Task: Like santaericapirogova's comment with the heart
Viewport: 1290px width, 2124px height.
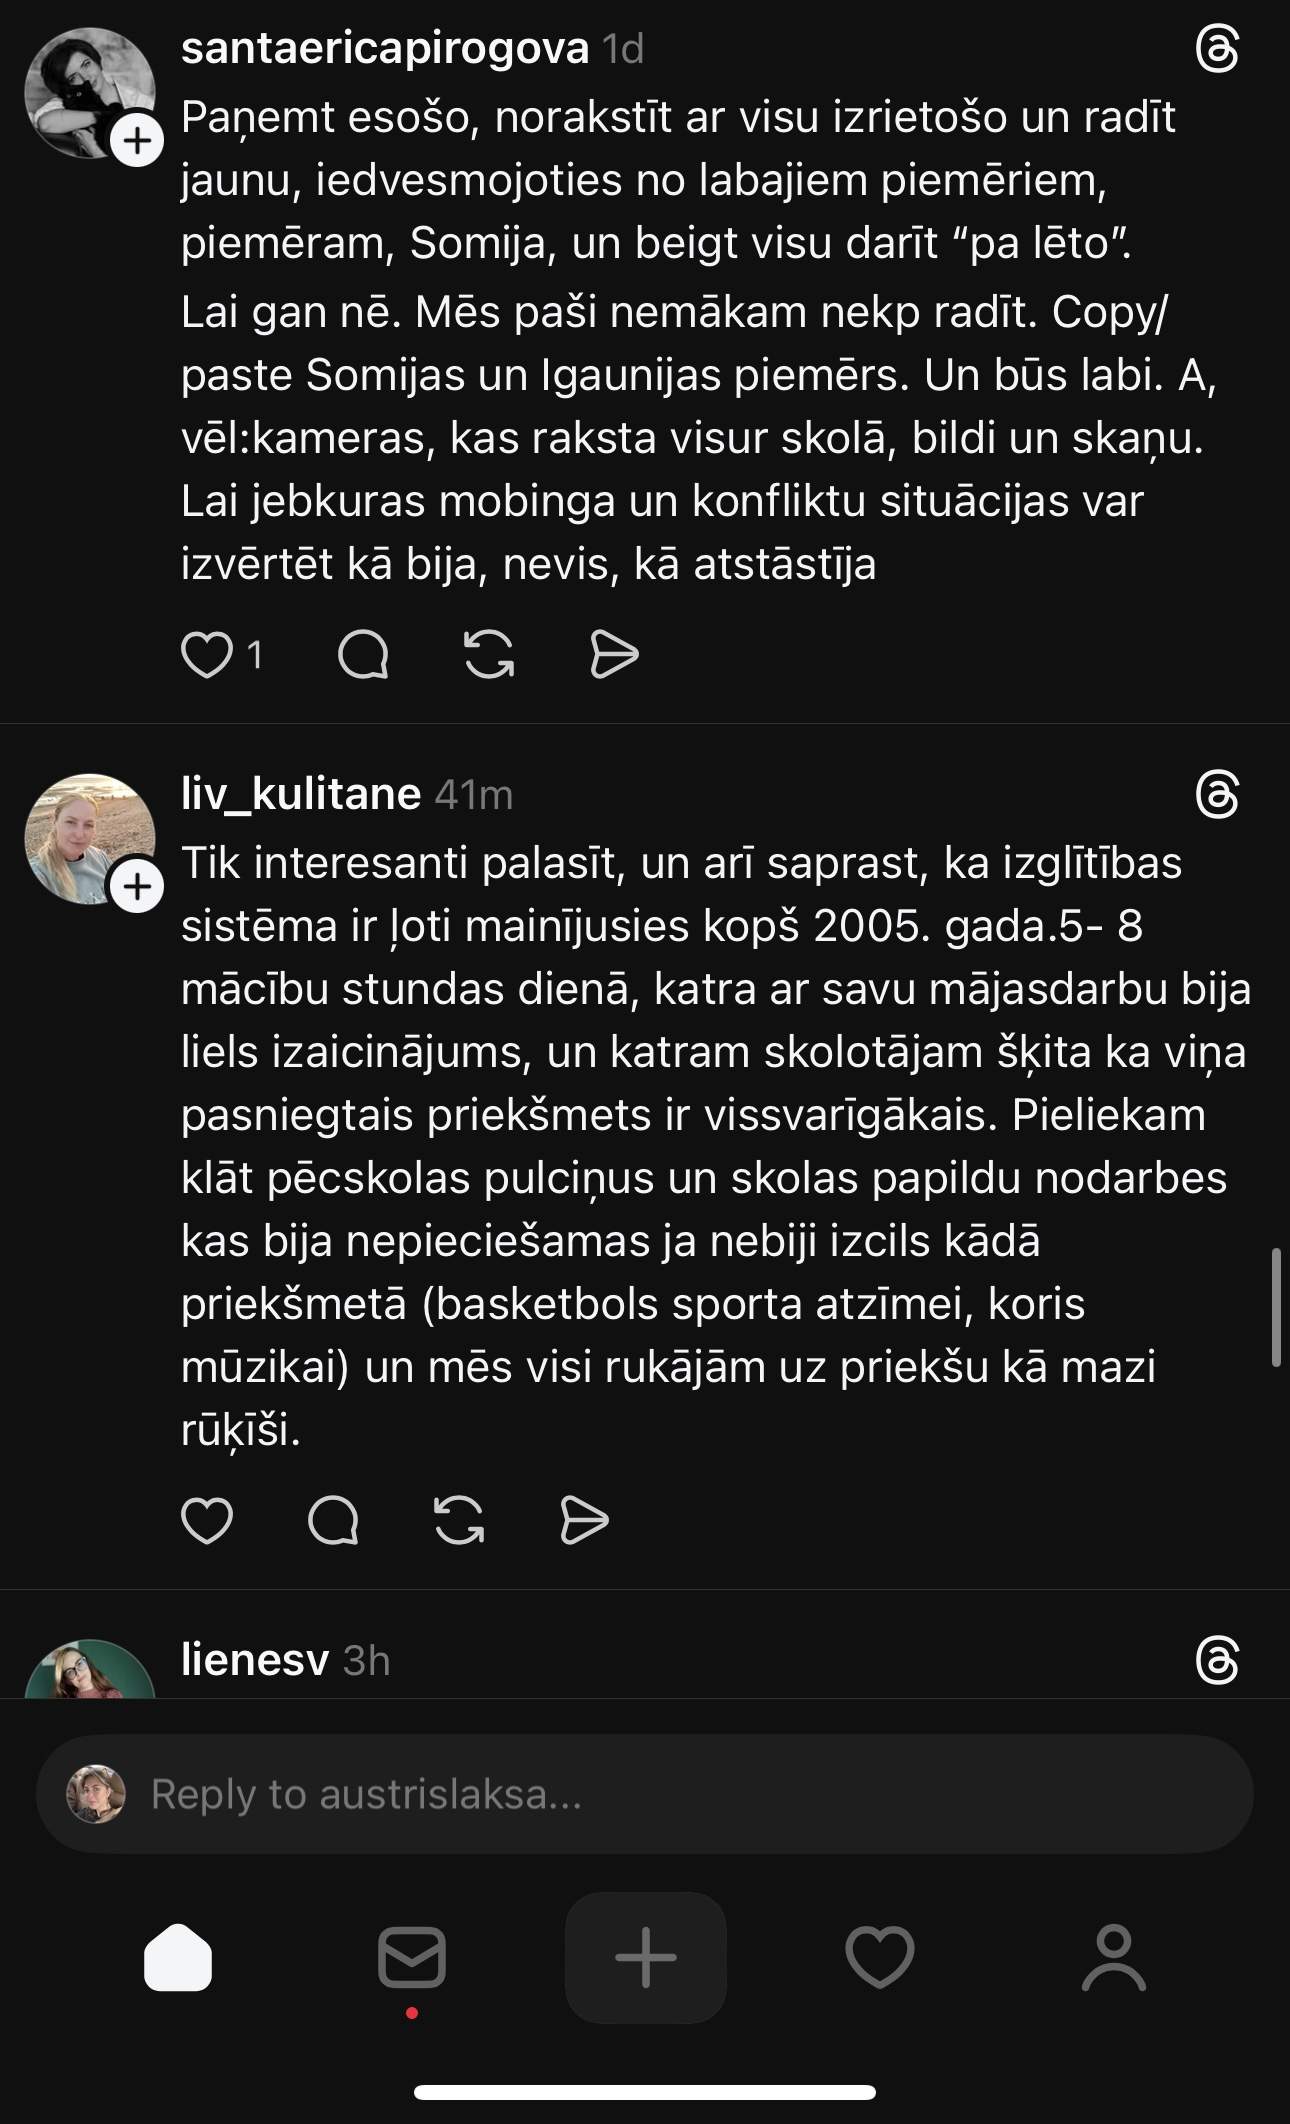Action: (x=207, y=655)
